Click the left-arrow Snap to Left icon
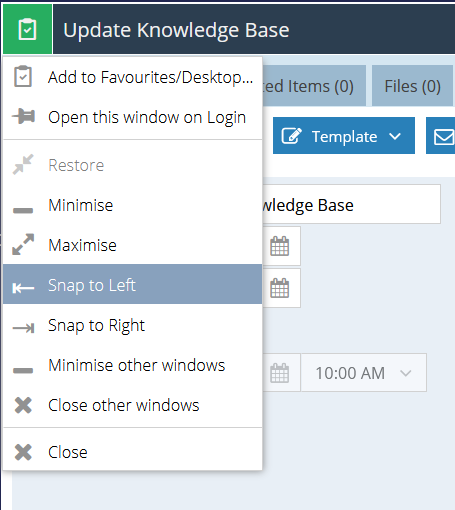The image size is (455, 510). point(23,287)
